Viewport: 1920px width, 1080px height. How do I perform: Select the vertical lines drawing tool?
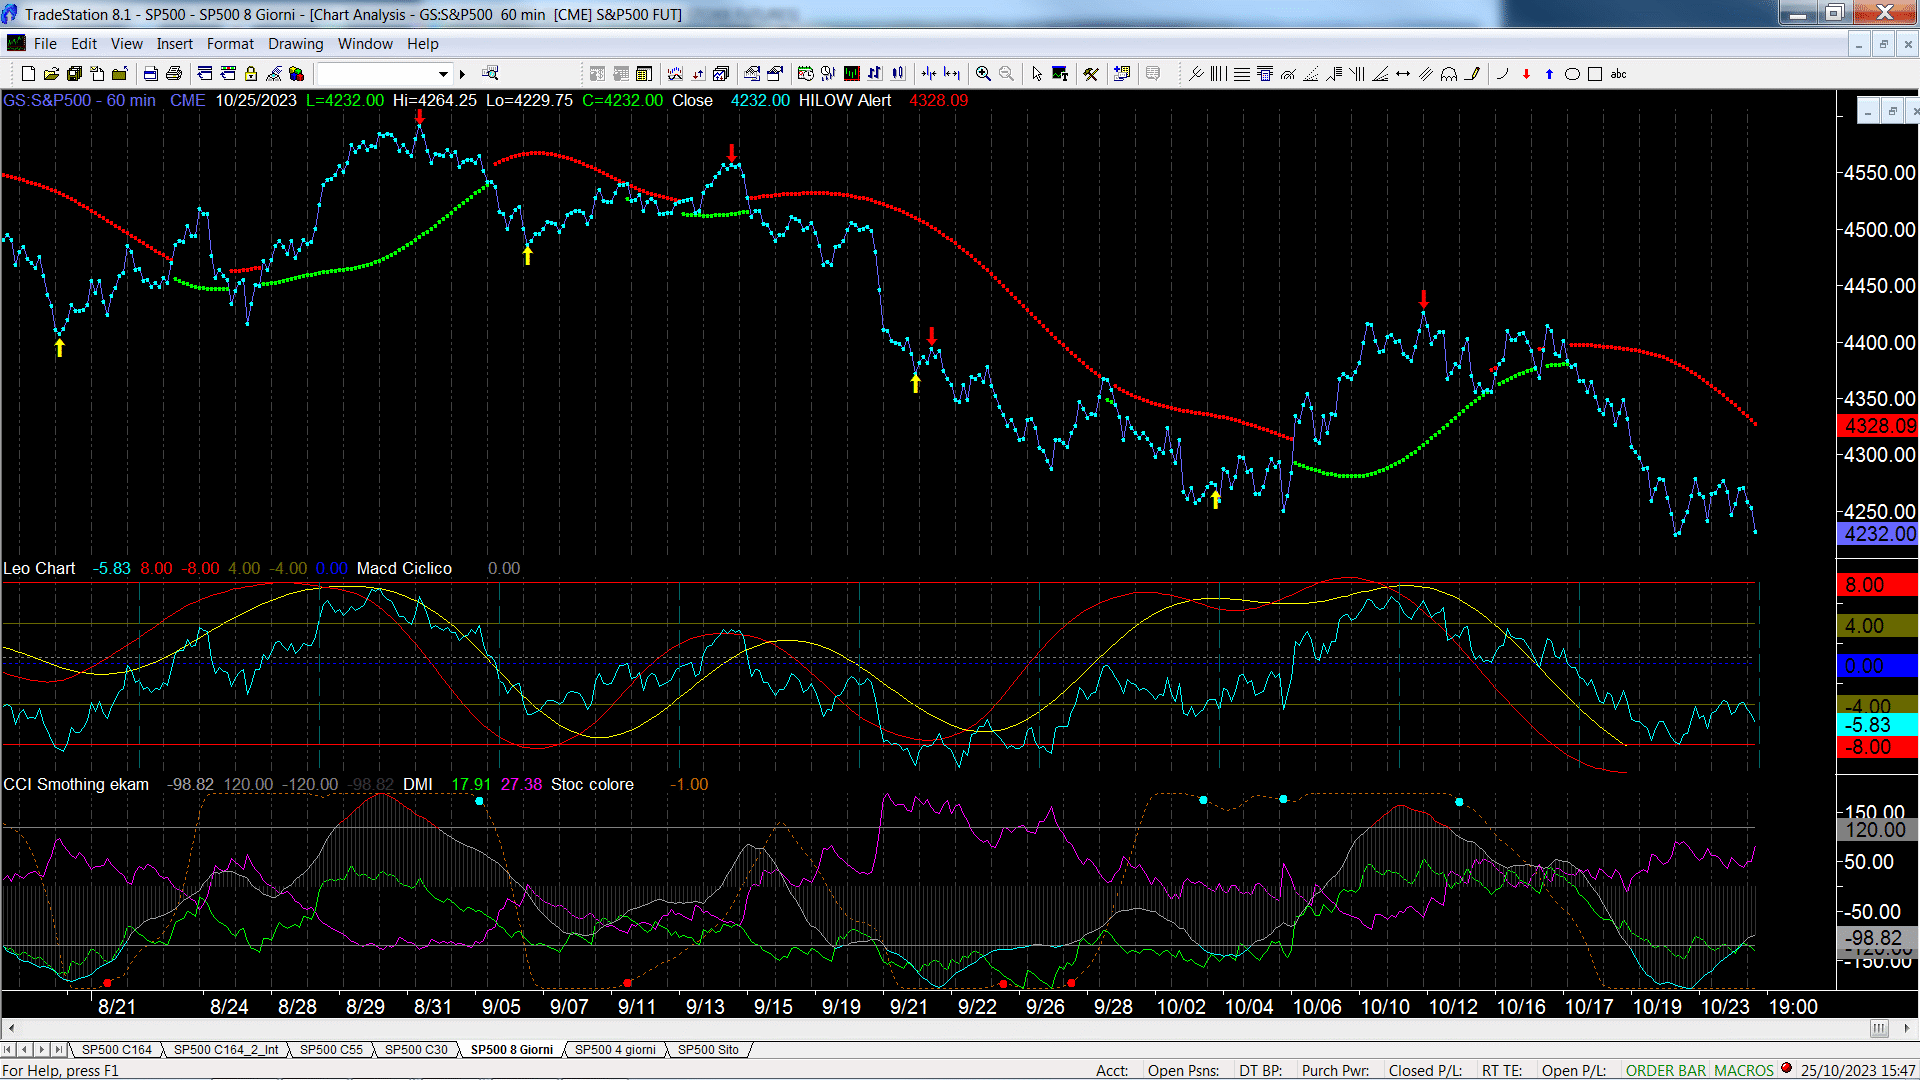[1218, 73]
